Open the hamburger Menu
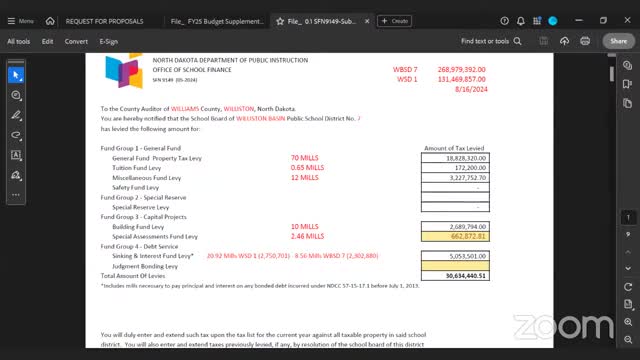The width and height of the screenshot is (640, 360). (x=20, y=21)
